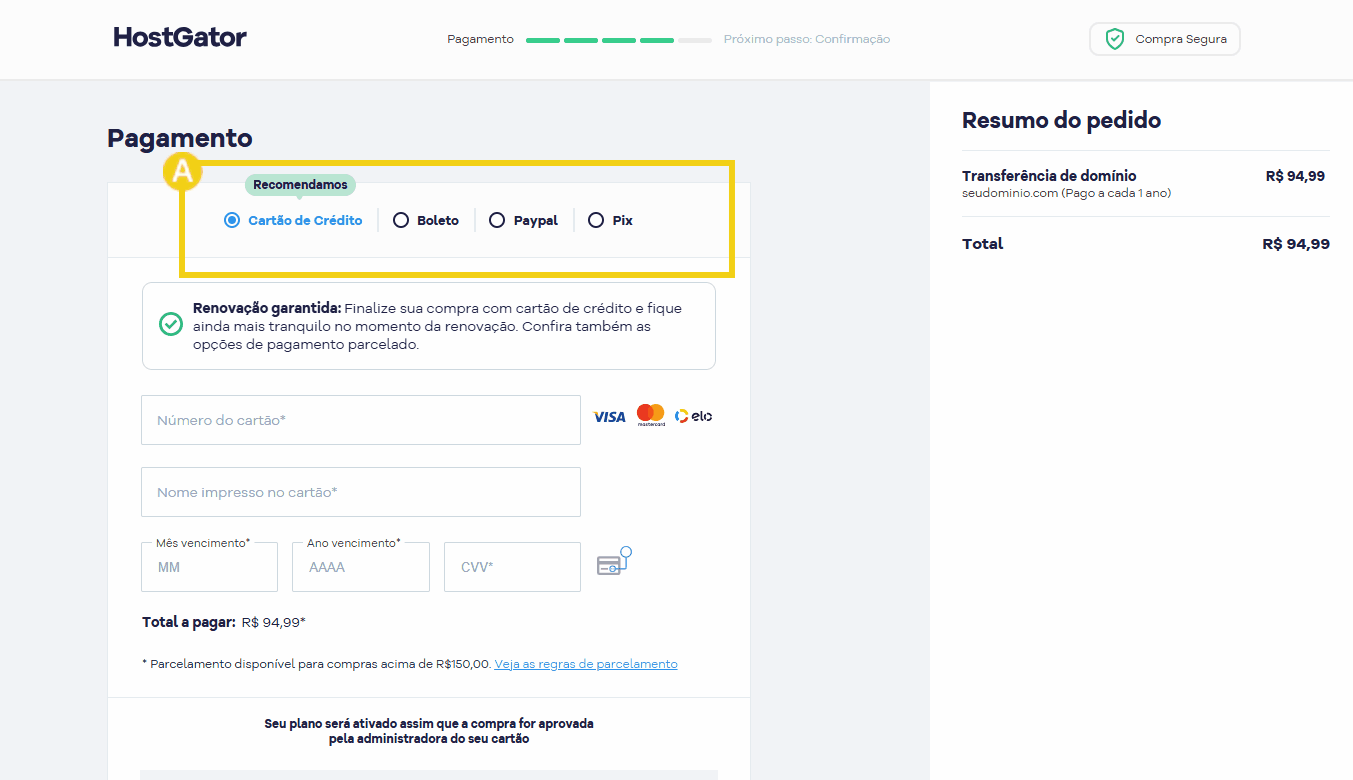Click Total a pagar R$ 94,99 text
The height and width of the screenshot is (780, 1353).
tap(224, 622)
